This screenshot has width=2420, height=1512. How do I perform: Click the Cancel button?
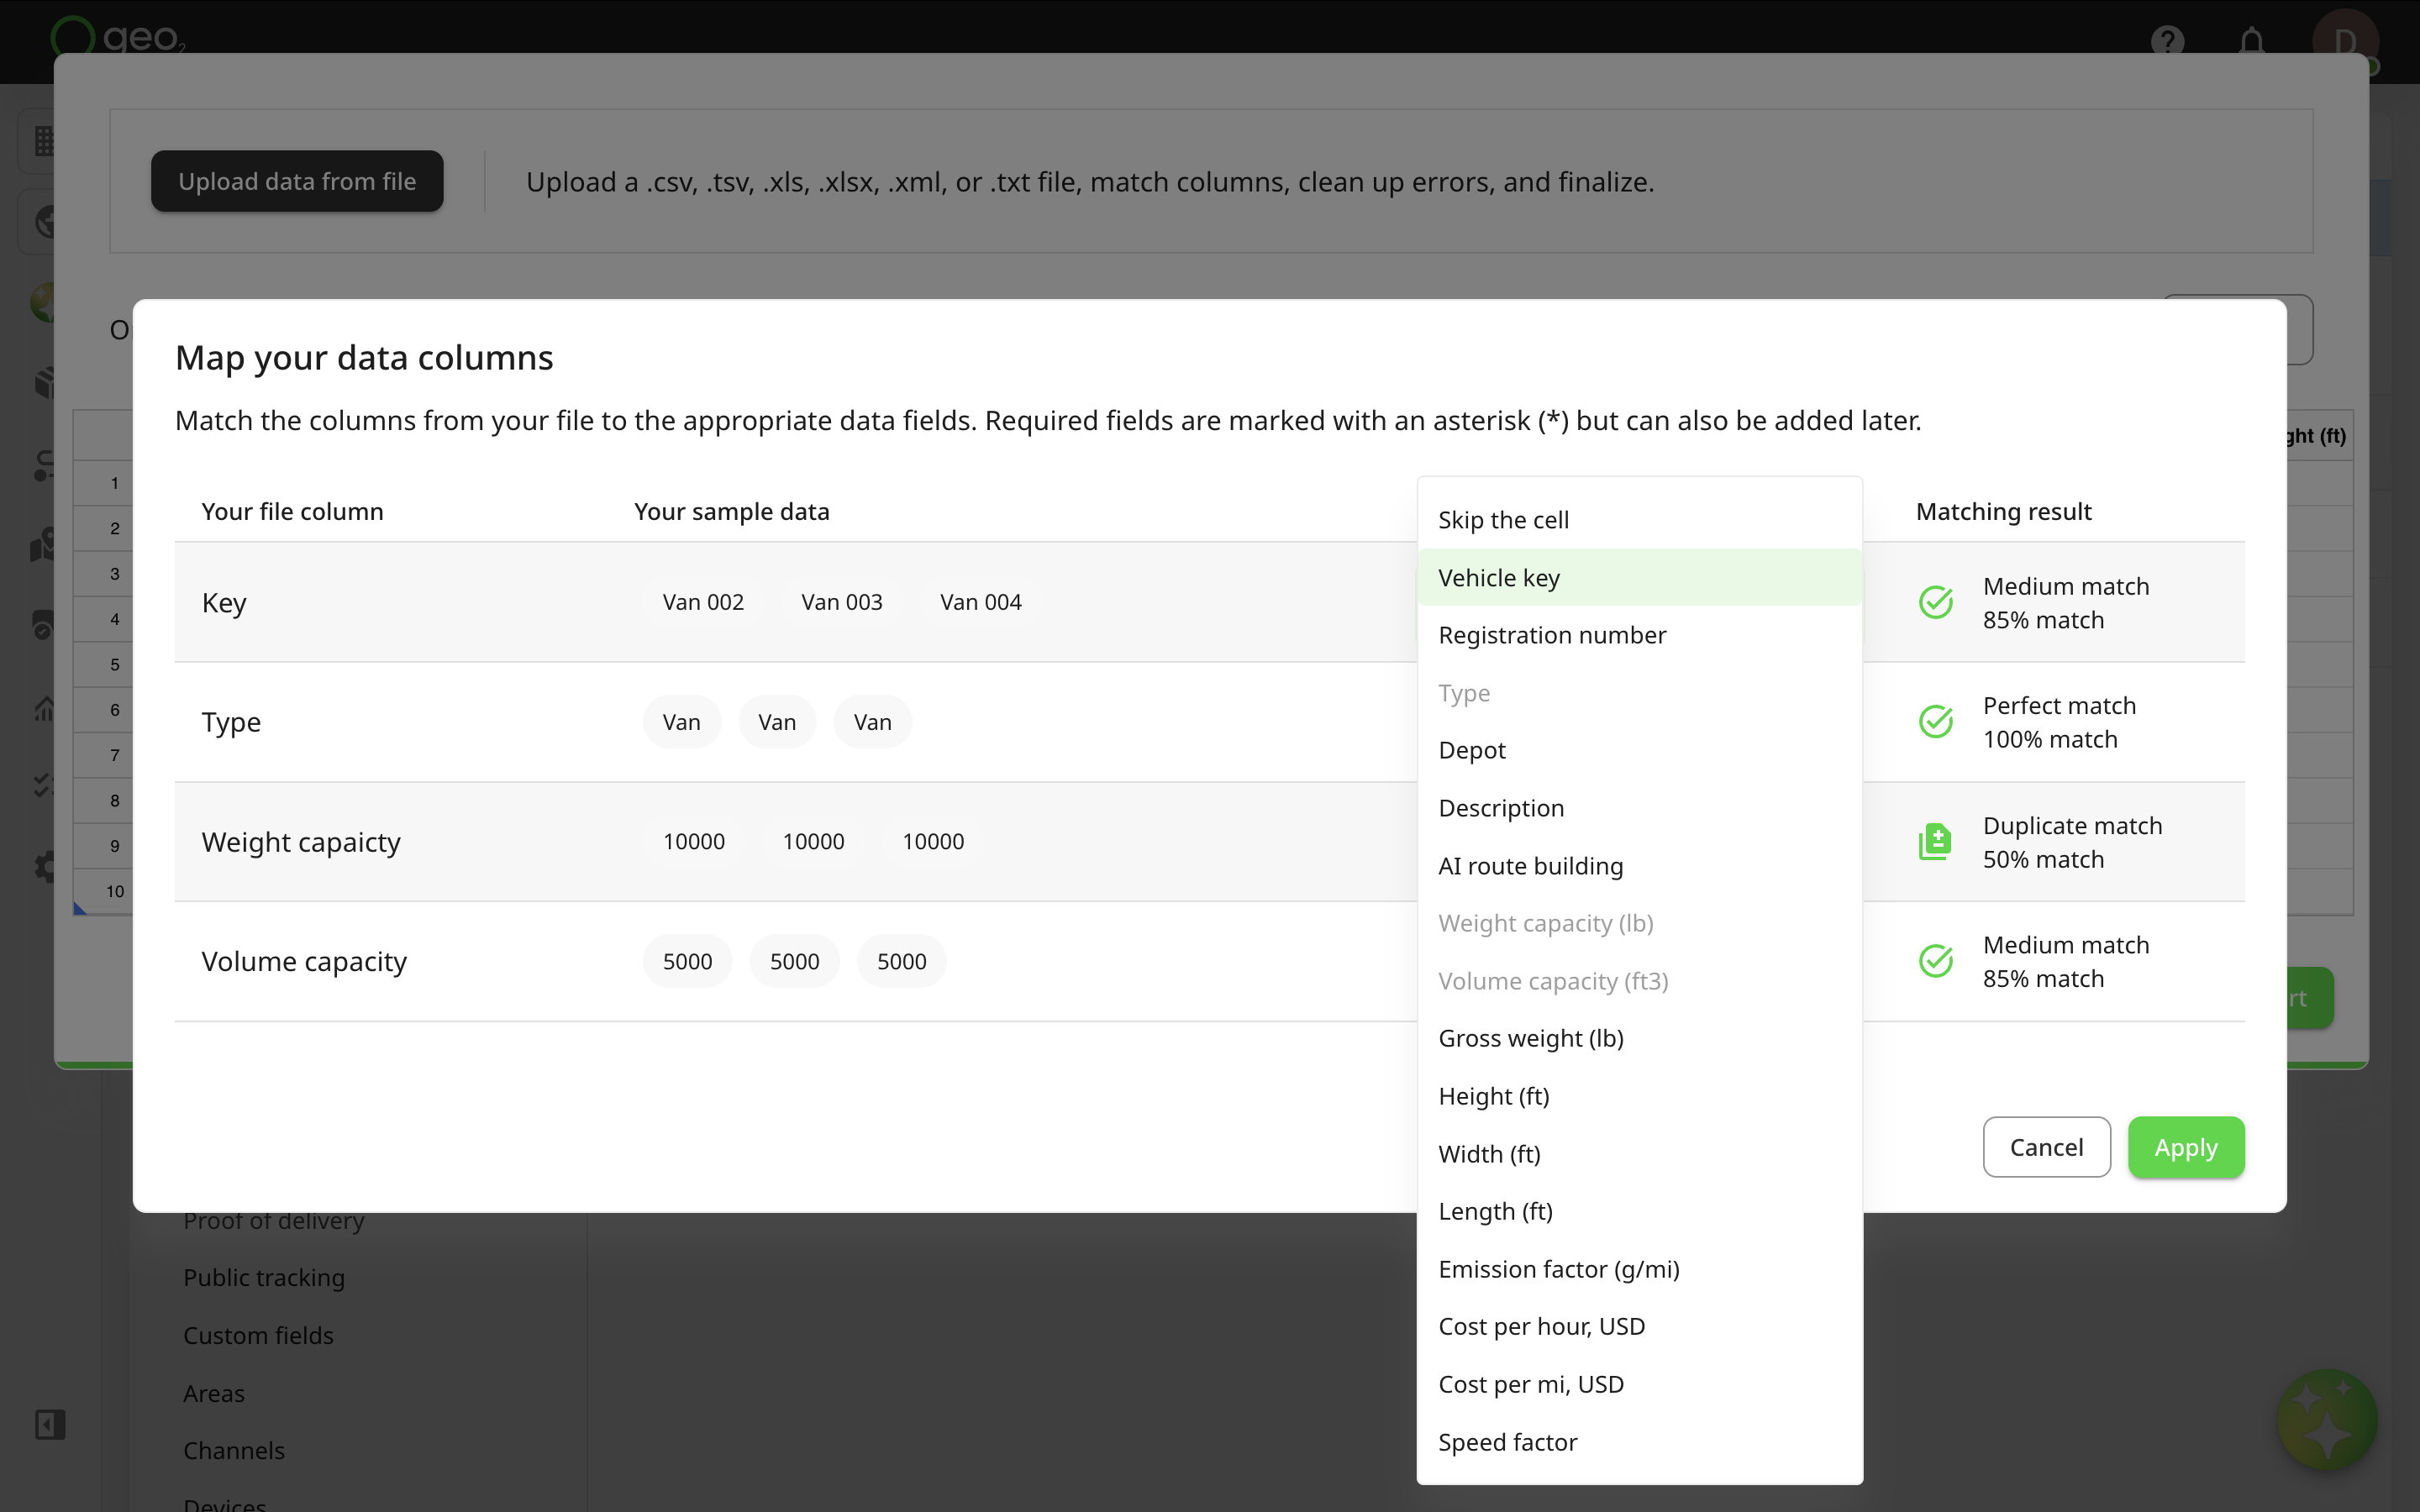[x=2046, y=1147]
